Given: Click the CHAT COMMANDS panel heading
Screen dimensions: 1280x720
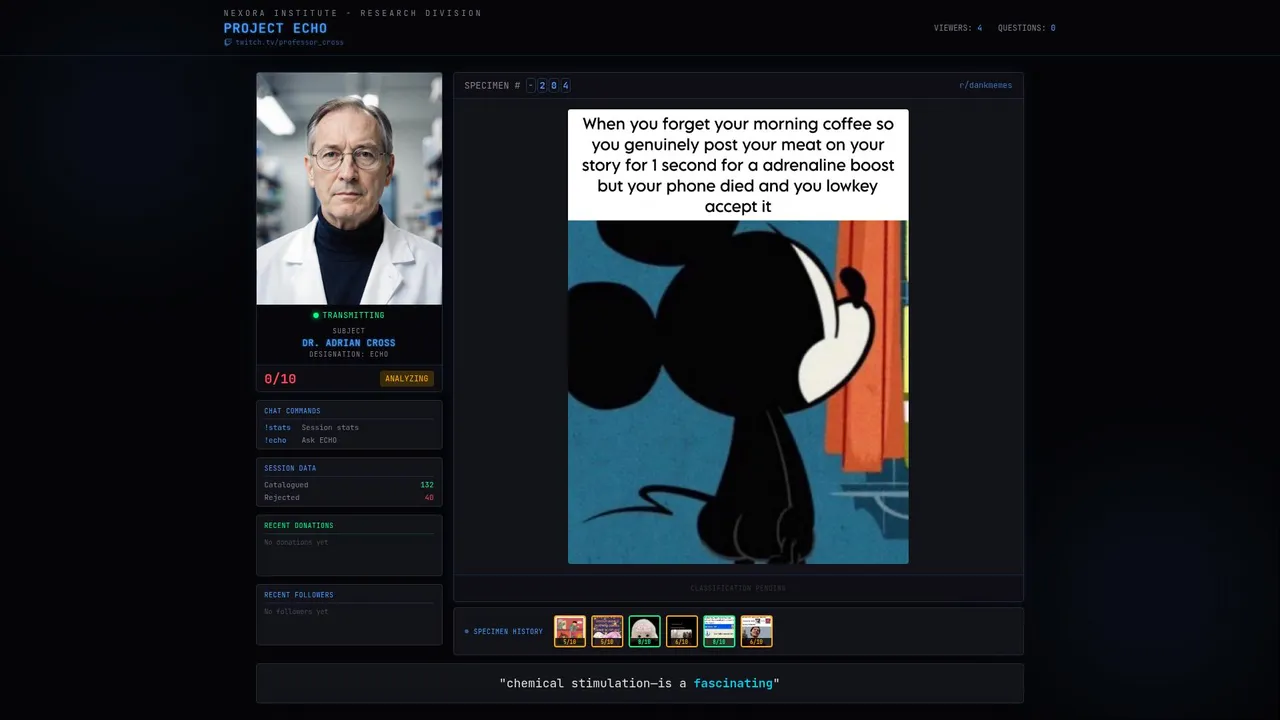Looking at the screenshot, I should click(x=292, y=411).
